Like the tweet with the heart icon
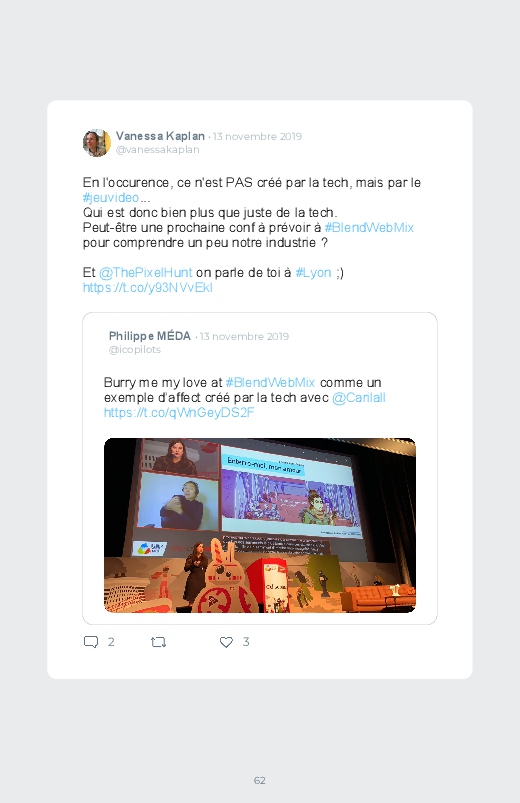Viewport: 520px width, 803px height. click(x=226, y=642)
